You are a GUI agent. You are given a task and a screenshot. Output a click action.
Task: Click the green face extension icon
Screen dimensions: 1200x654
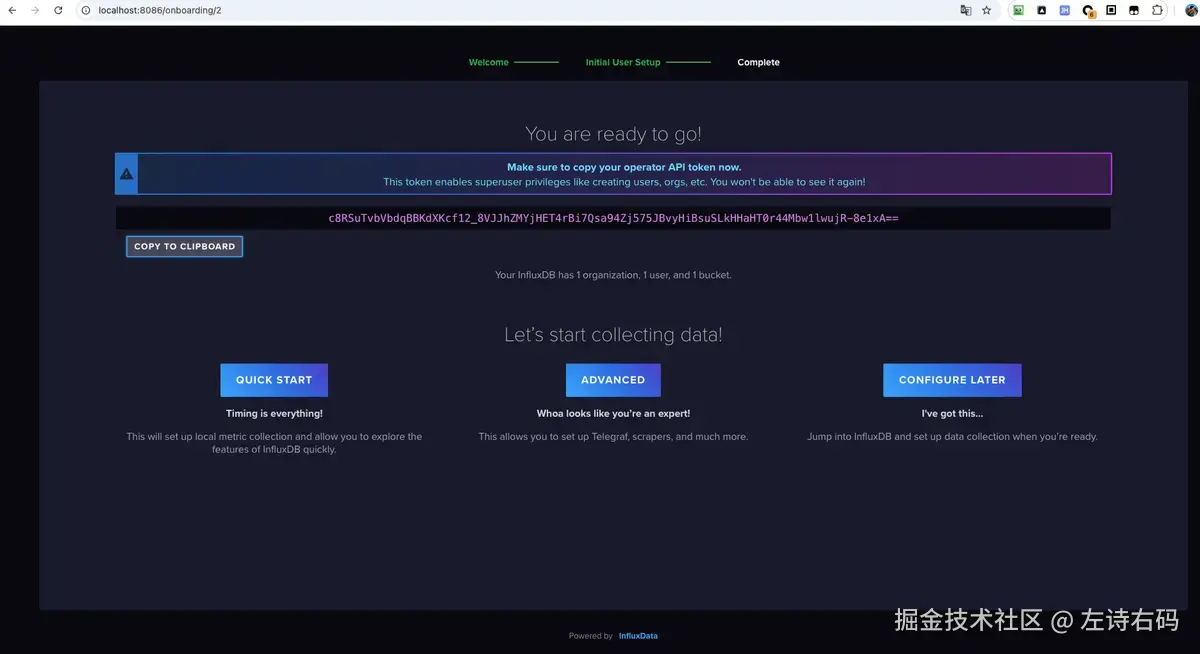coord(1018,10)
